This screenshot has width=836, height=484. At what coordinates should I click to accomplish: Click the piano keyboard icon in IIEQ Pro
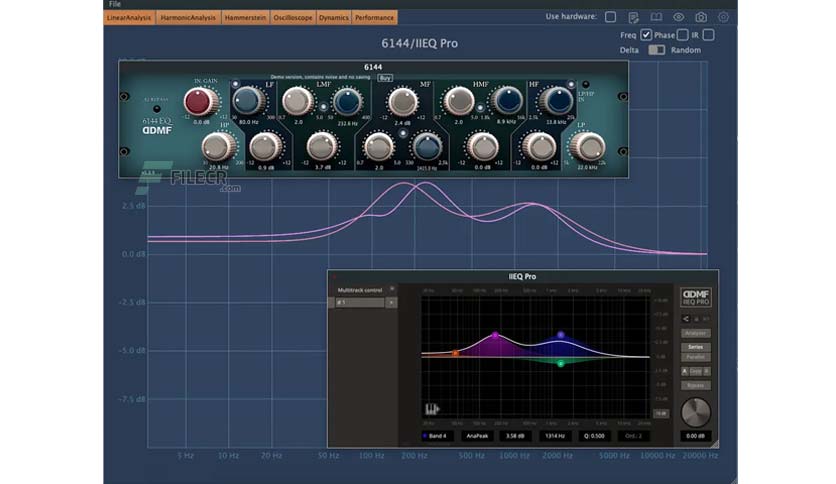click(x=431, y=409)
